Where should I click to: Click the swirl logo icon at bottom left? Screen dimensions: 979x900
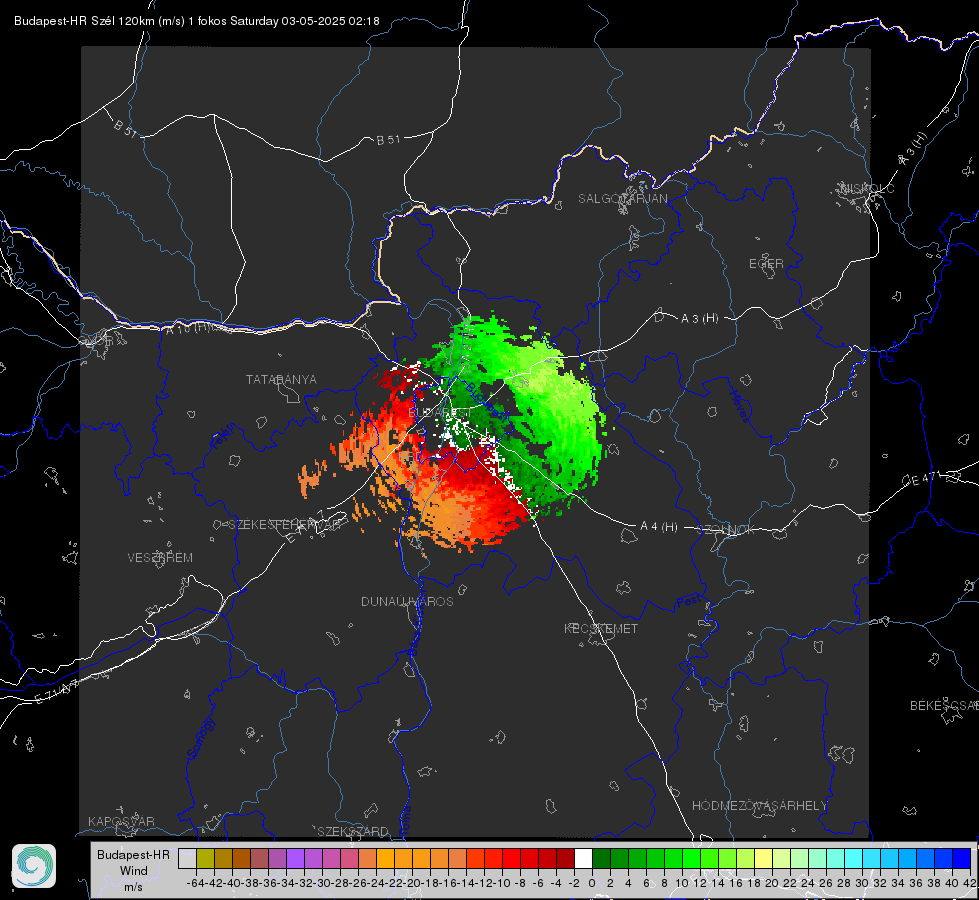[34, 866]
